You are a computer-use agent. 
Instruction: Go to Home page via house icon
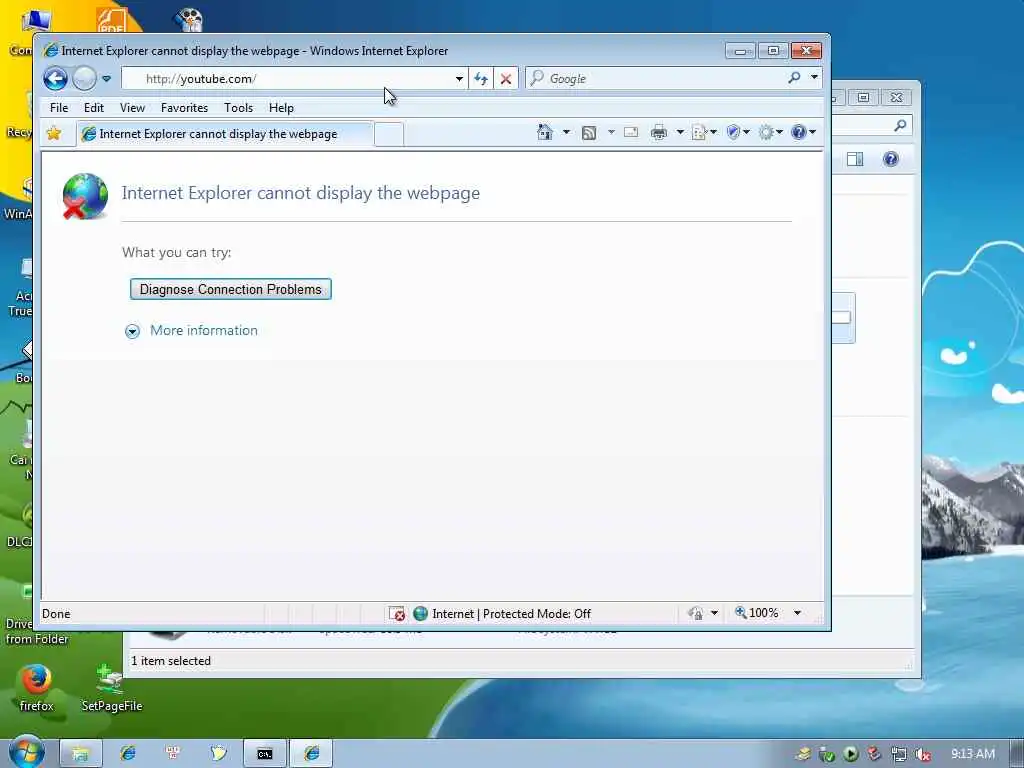(545, 133)
